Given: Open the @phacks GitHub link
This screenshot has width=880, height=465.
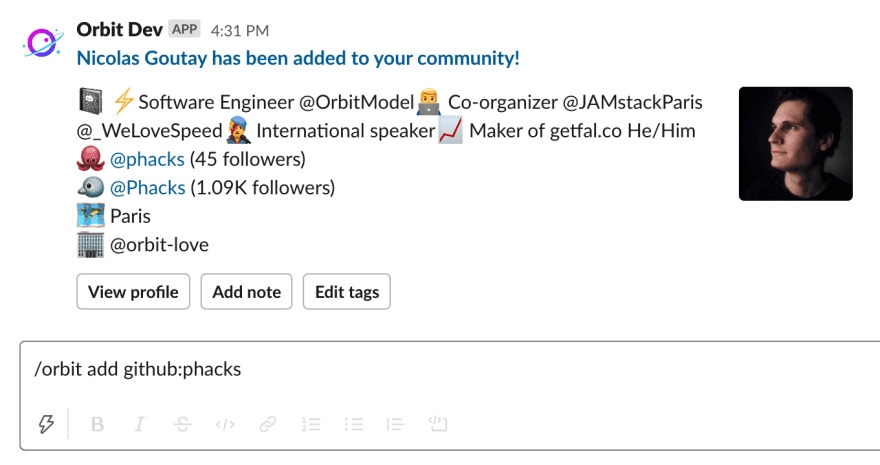Looking at the screenshot, I should (x=147, y=159).
